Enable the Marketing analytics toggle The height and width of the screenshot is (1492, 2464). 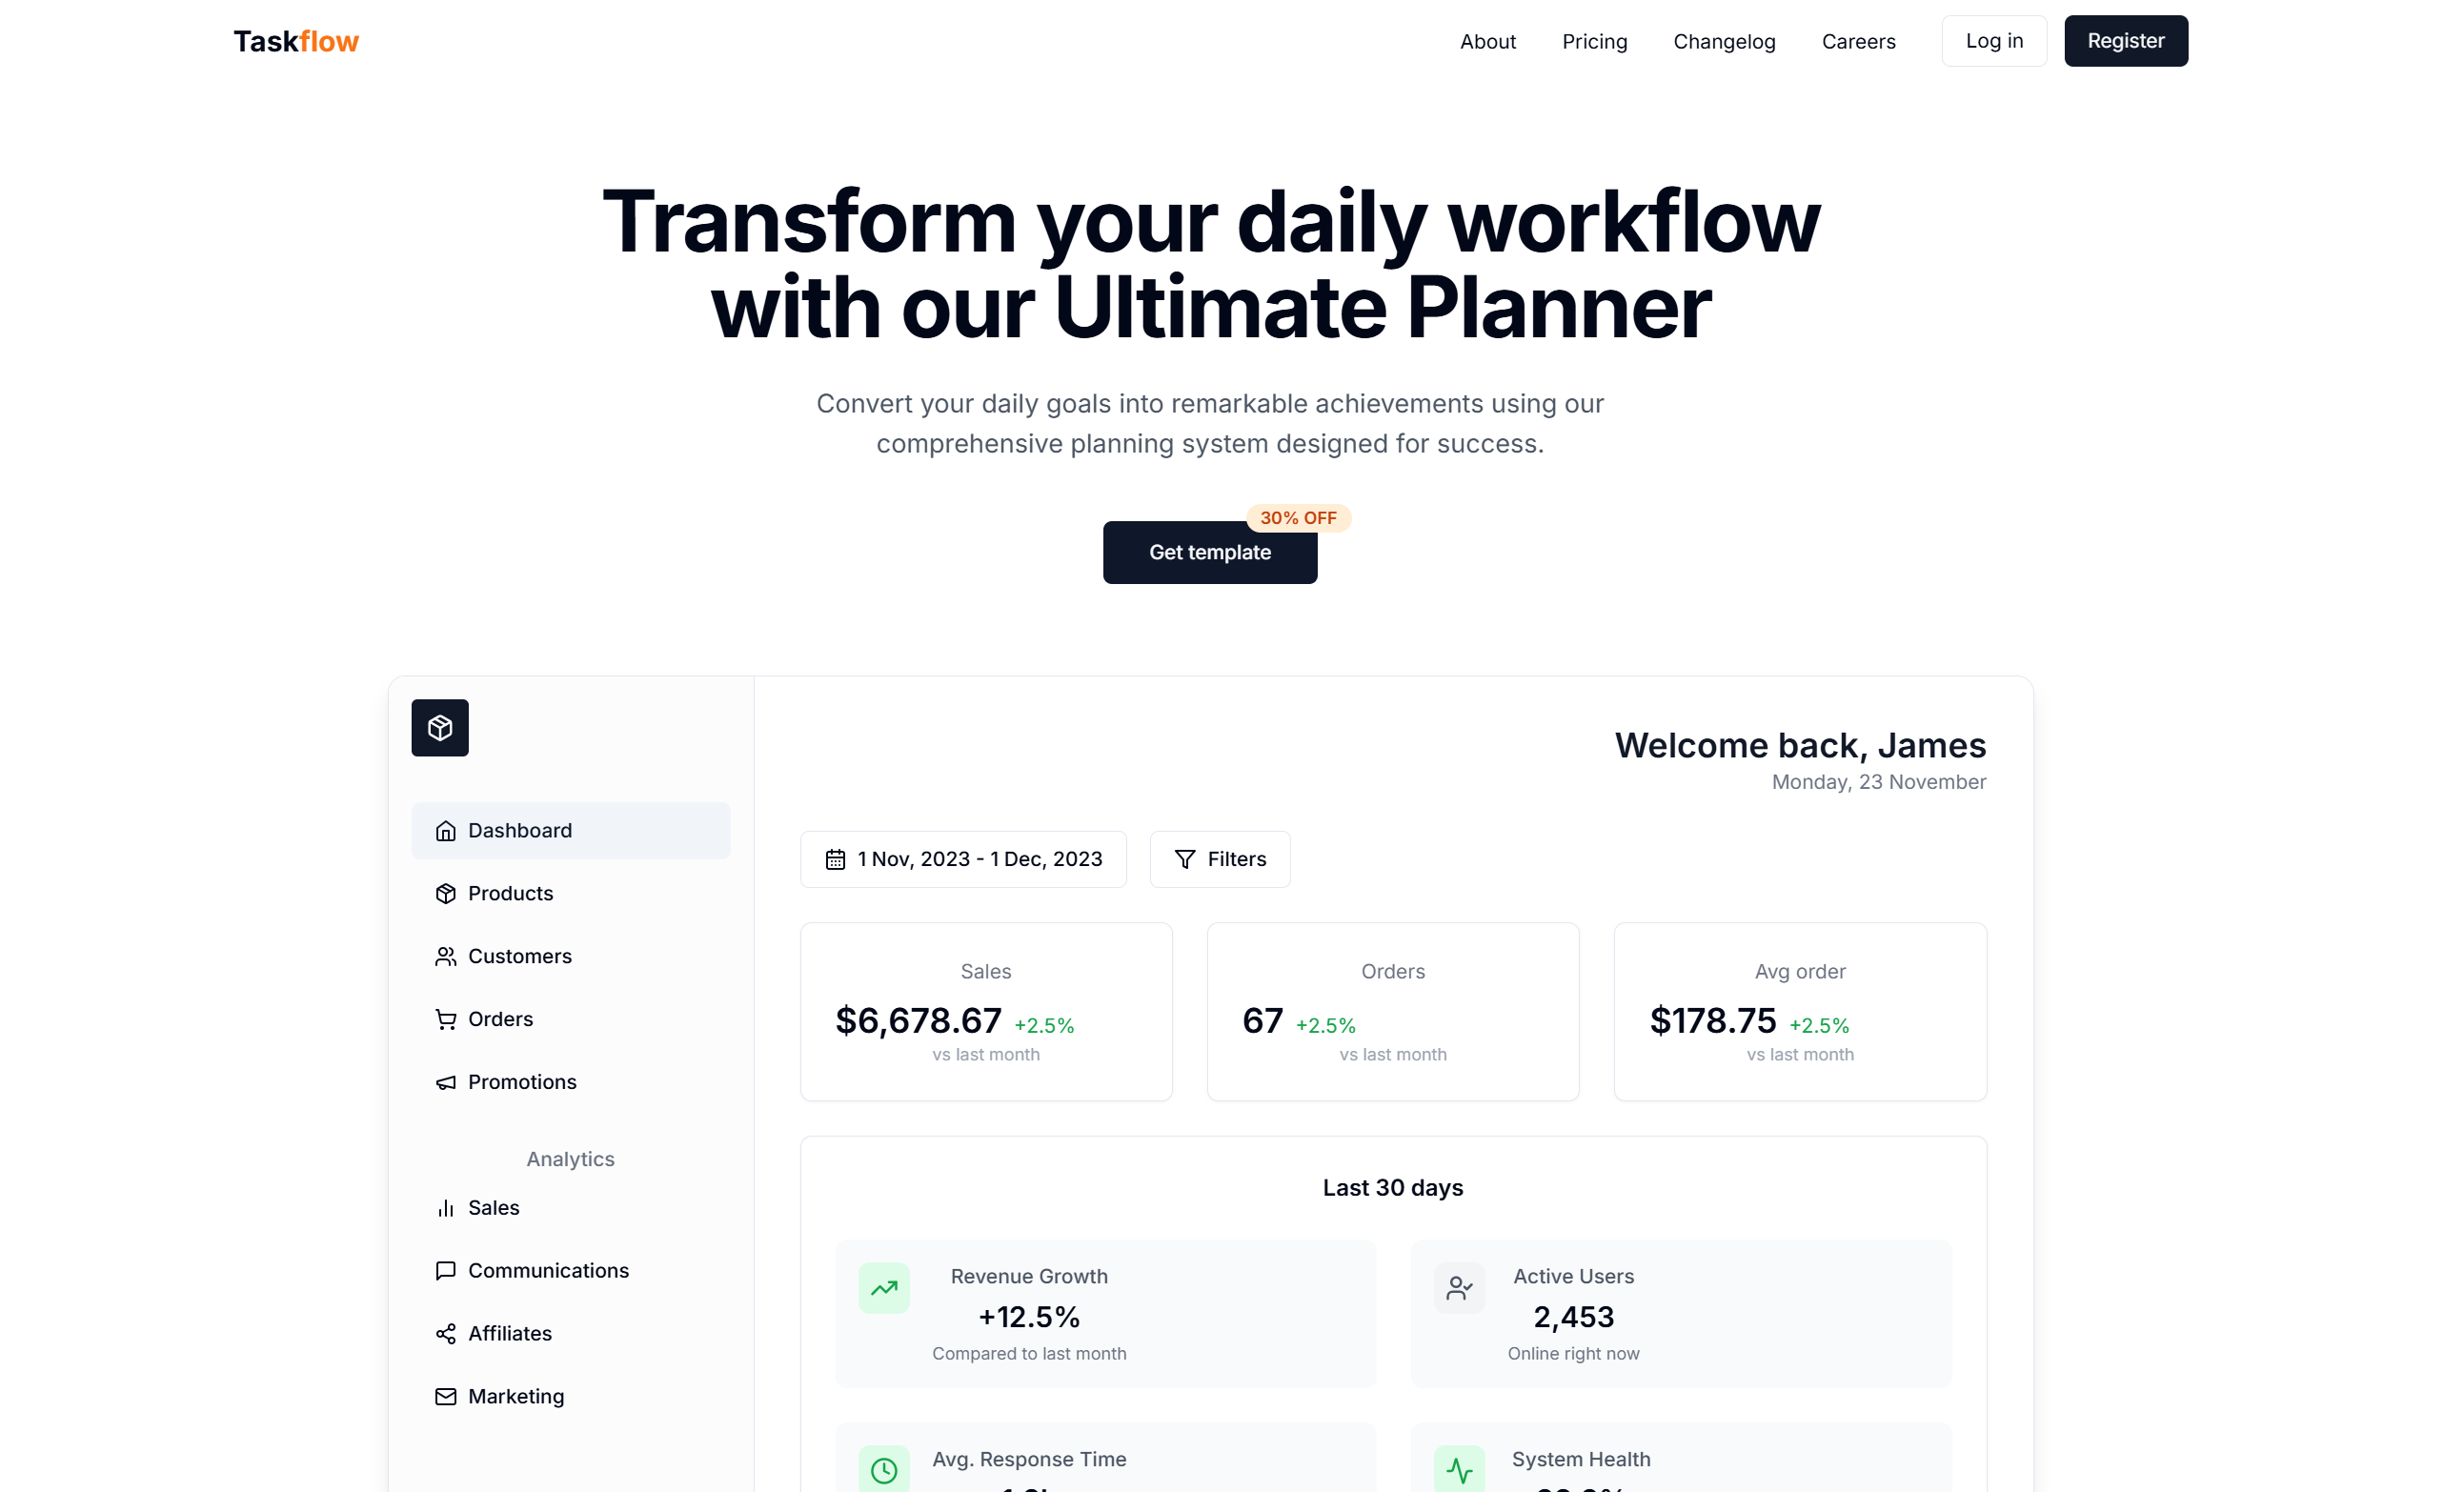point(515,1395)
